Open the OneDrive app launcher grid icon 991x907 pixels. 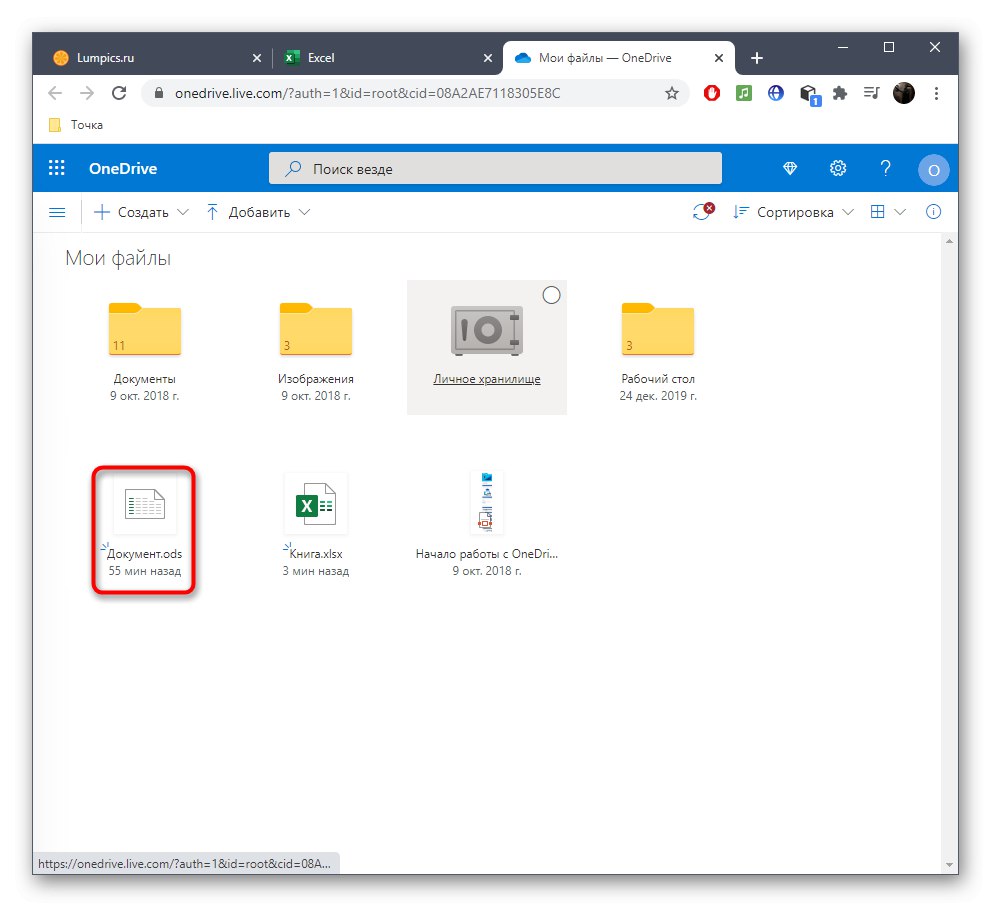56,168
